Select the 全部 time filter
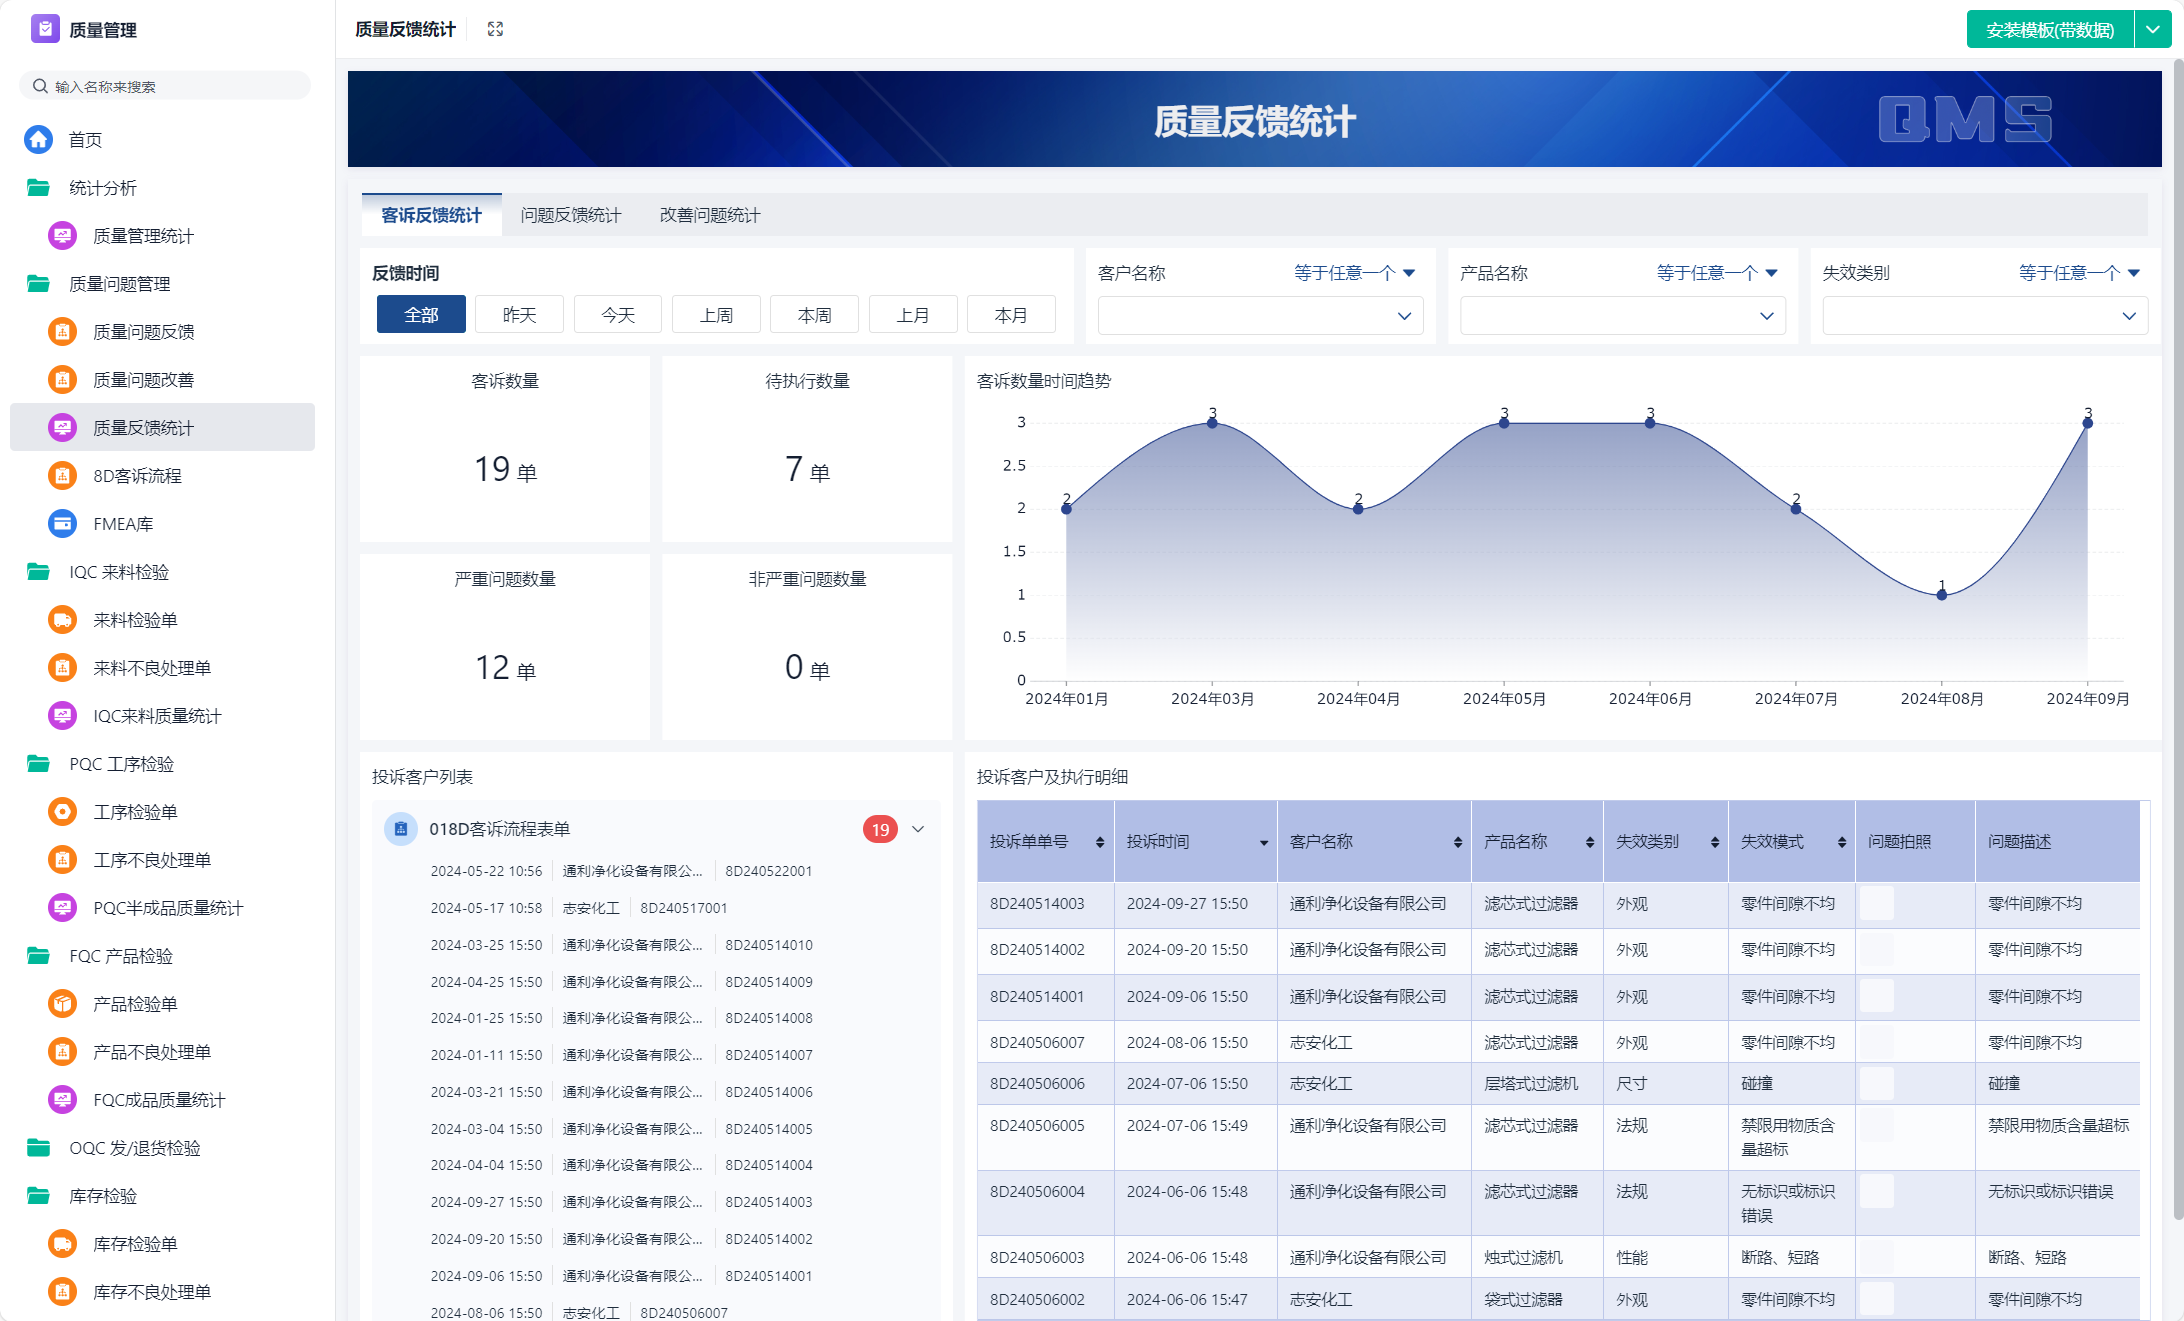The image size is (2184, 1321). [x=421, y=314]
